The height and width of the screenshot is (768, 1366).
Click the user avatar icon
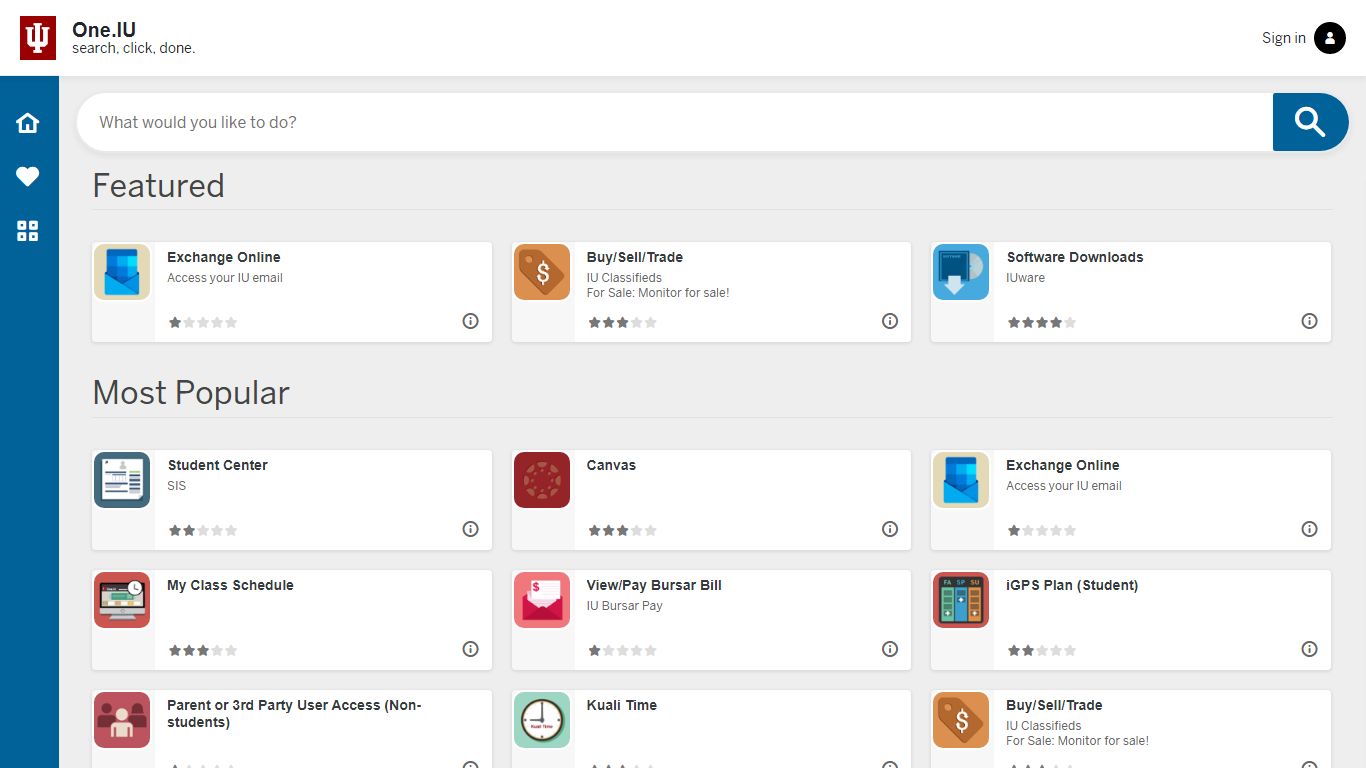(x=1330, y=38)
